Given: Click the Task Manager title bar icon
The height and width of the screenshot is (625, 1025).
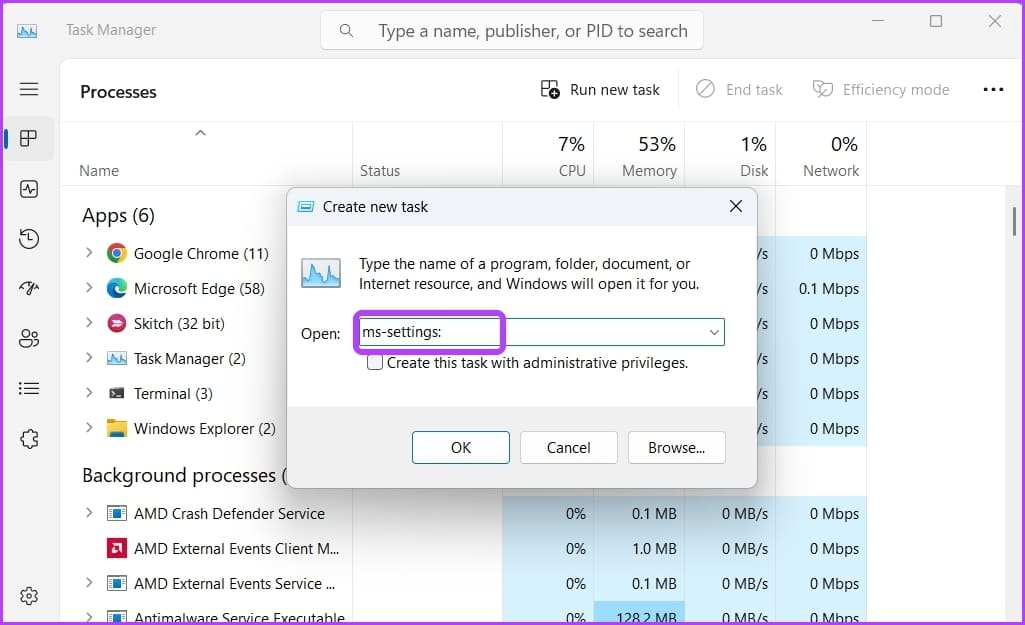Looking at the screenshot, I should [x=27, y=31].
